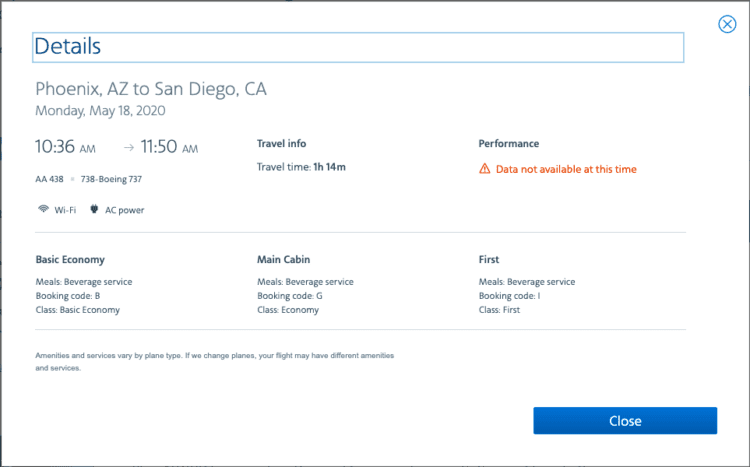Click the AA 438 flight number
Viewport: 750px width, 467px height.
click(49, 179)
